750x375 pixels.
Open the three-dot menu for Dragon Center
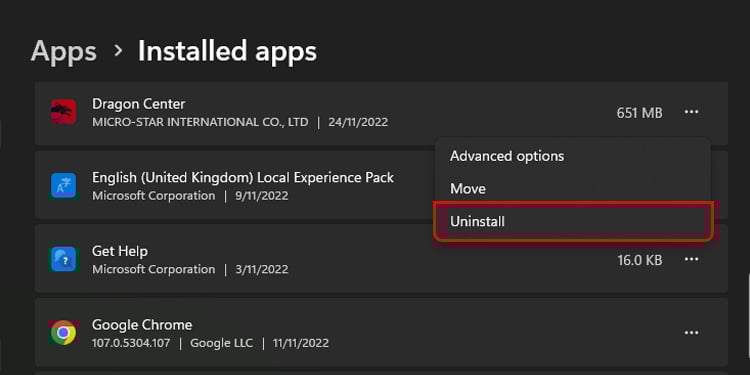[x=691, y=112]
